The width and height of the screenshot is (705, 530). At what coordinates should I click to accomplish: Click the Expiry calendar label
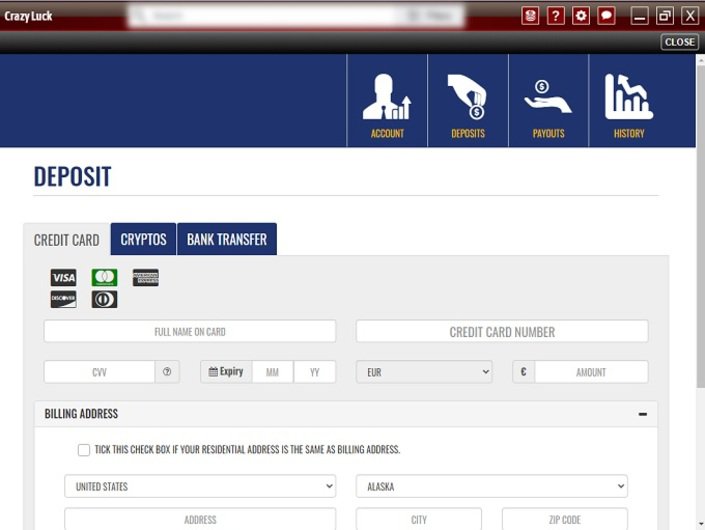[x=226, y=372]
